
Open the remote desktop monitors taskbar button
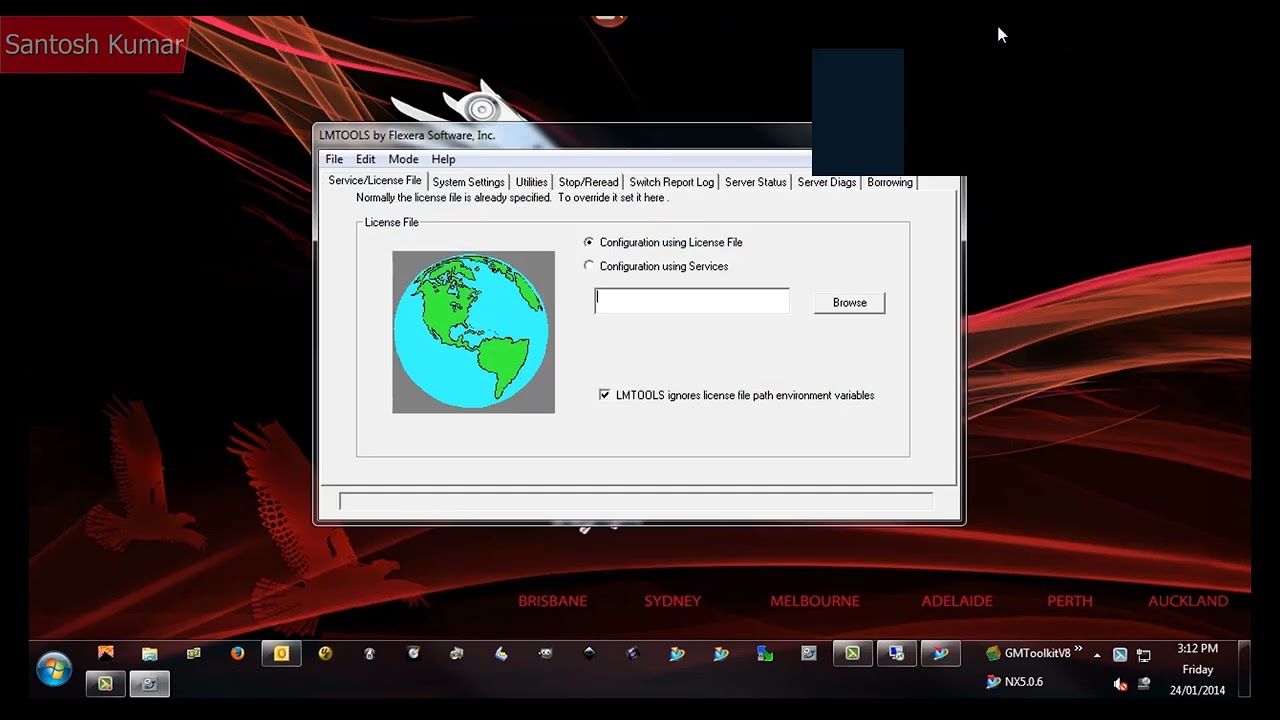896,654
